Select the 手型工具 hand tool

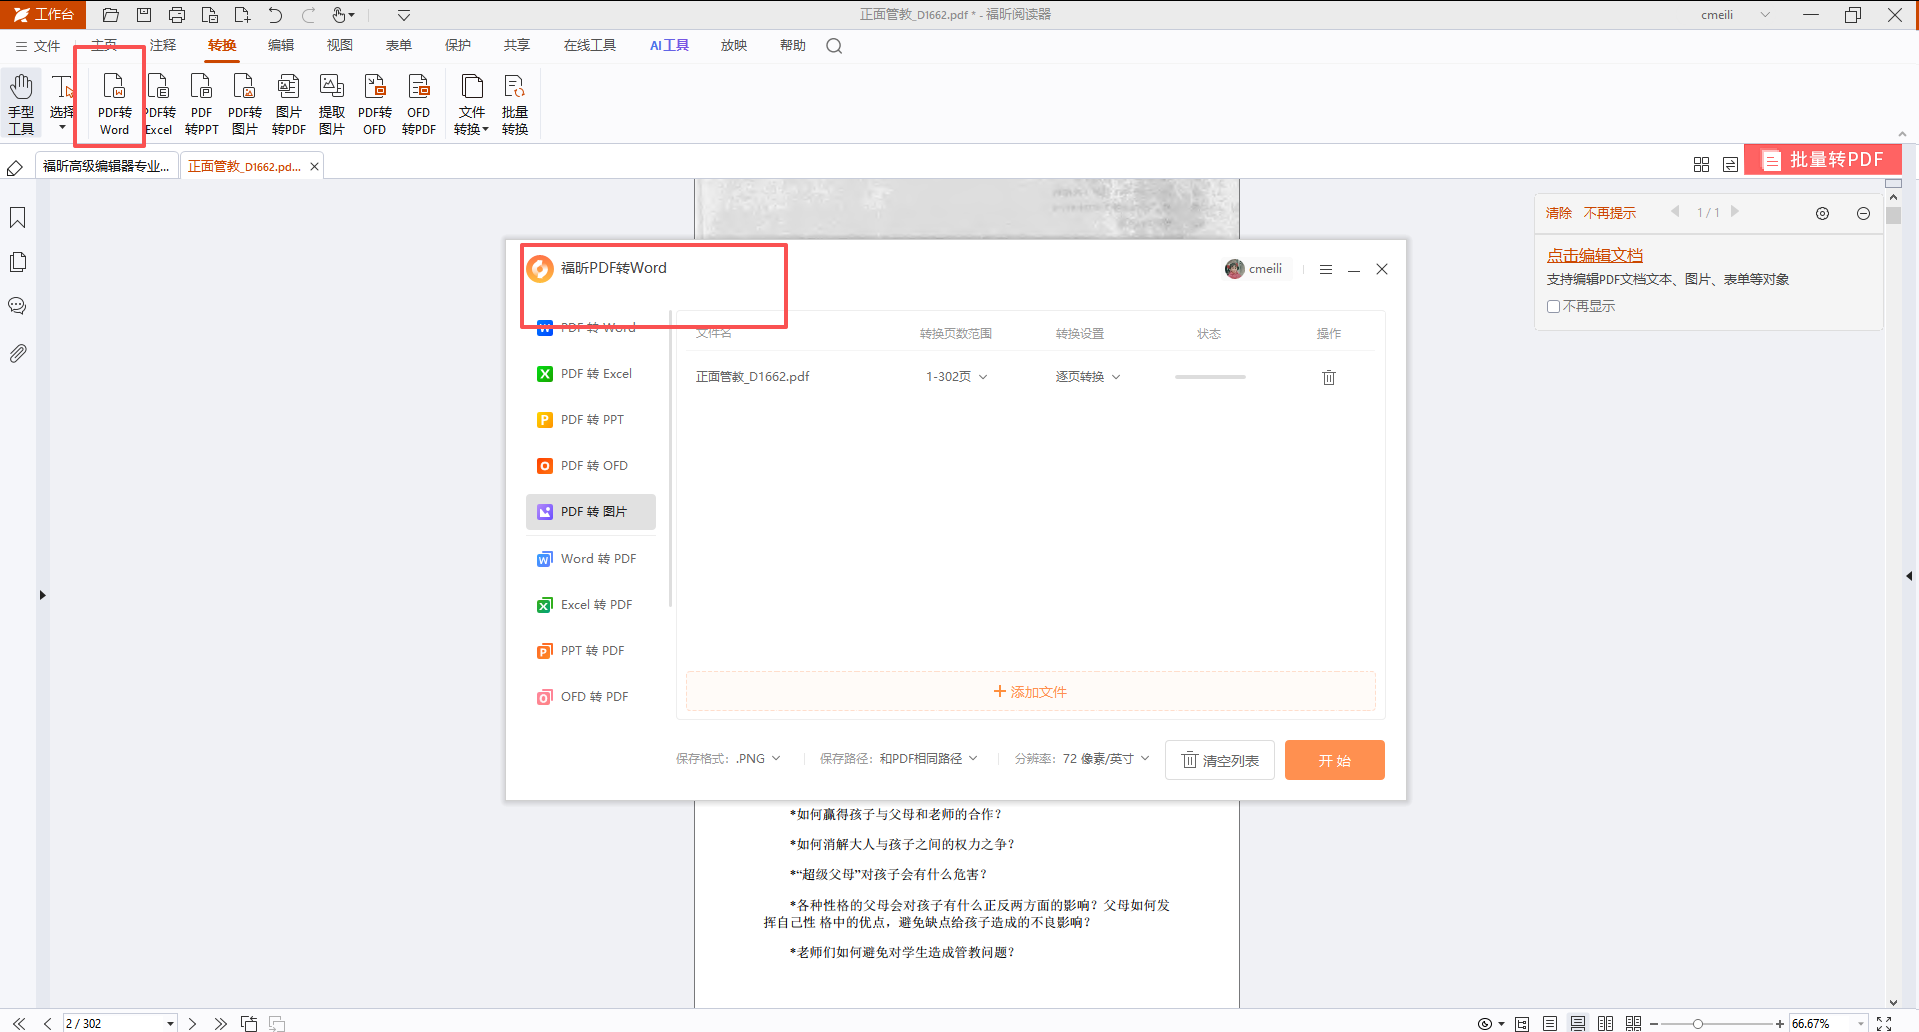(x=21, y=103)
